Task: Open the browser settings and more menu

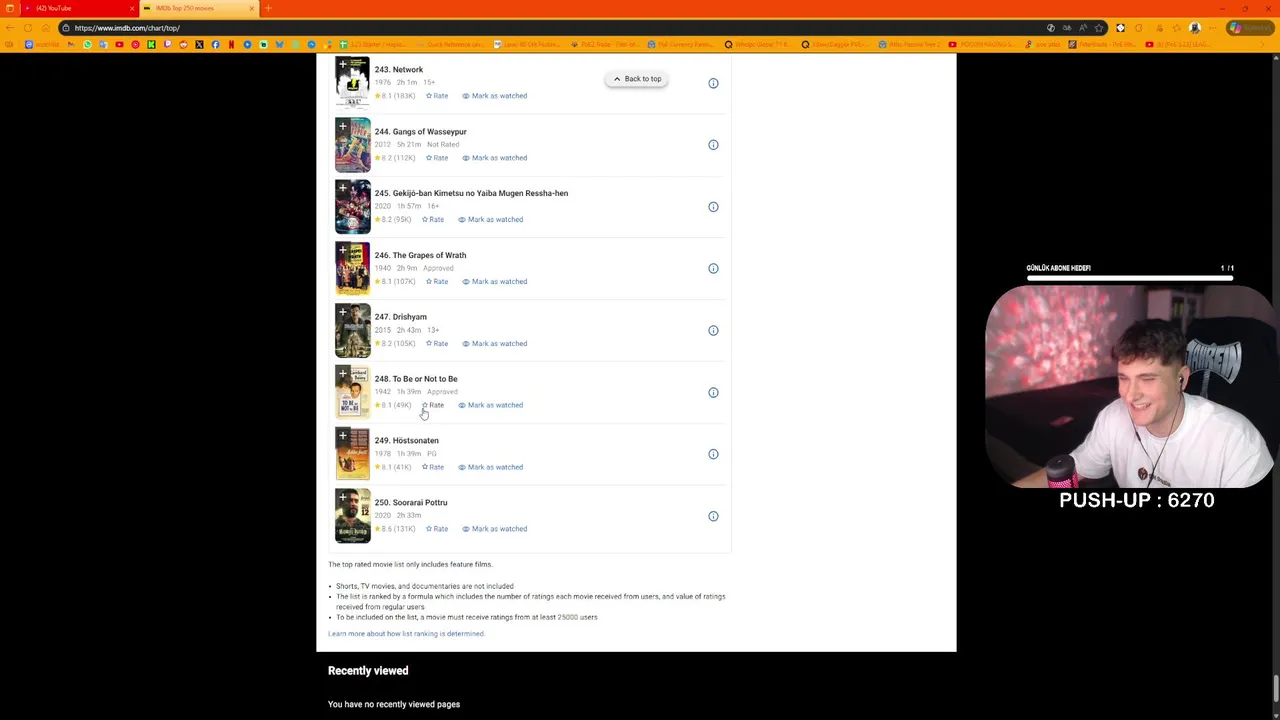Action: point(1212,28)
